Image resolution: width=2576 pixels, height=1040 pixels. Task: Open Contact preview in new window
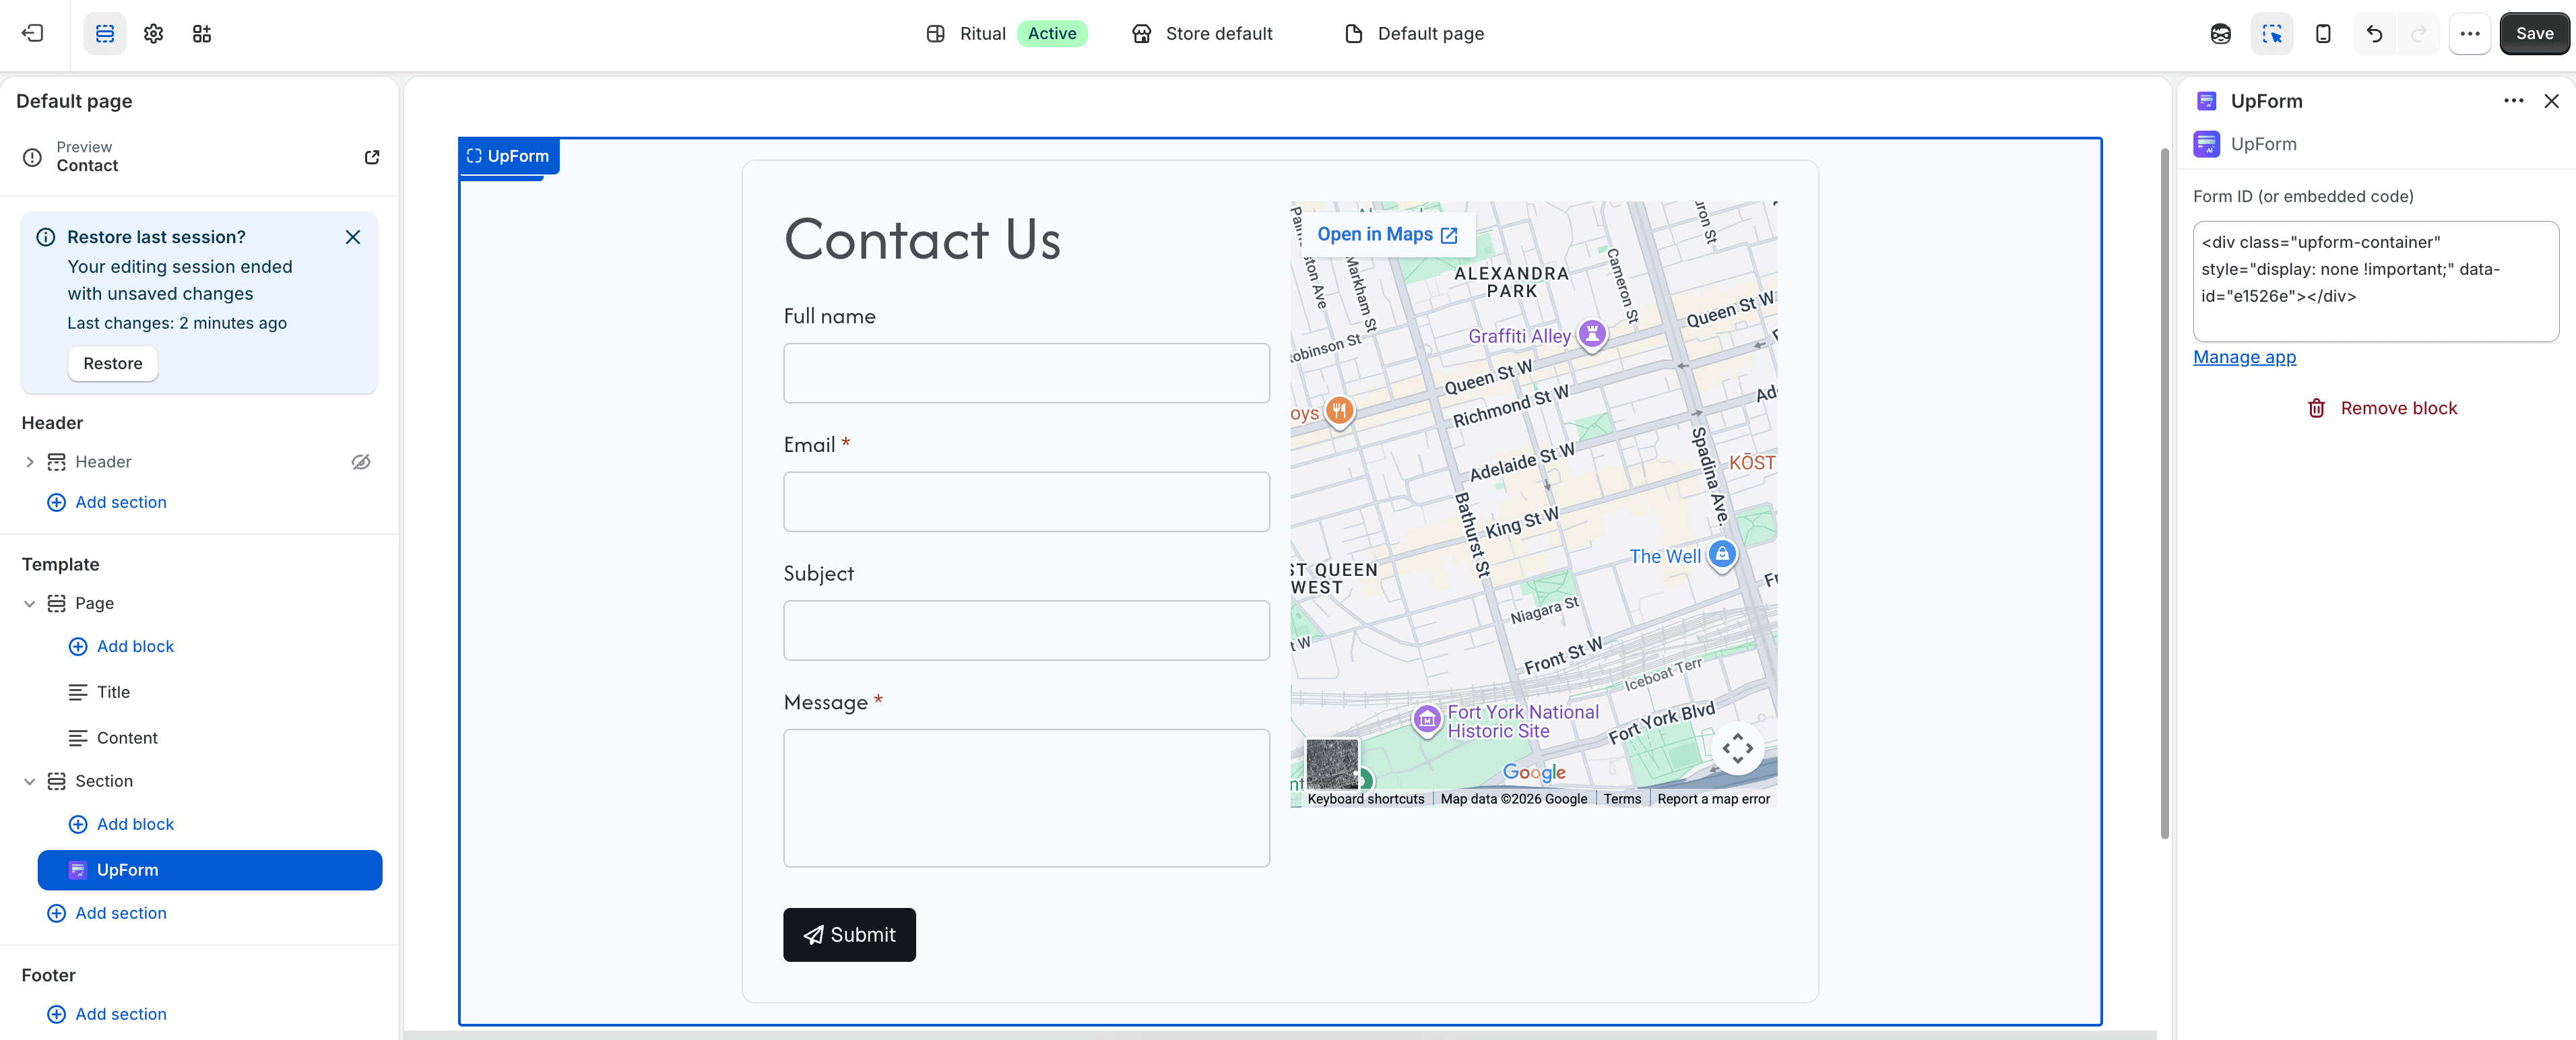(372, 157)
